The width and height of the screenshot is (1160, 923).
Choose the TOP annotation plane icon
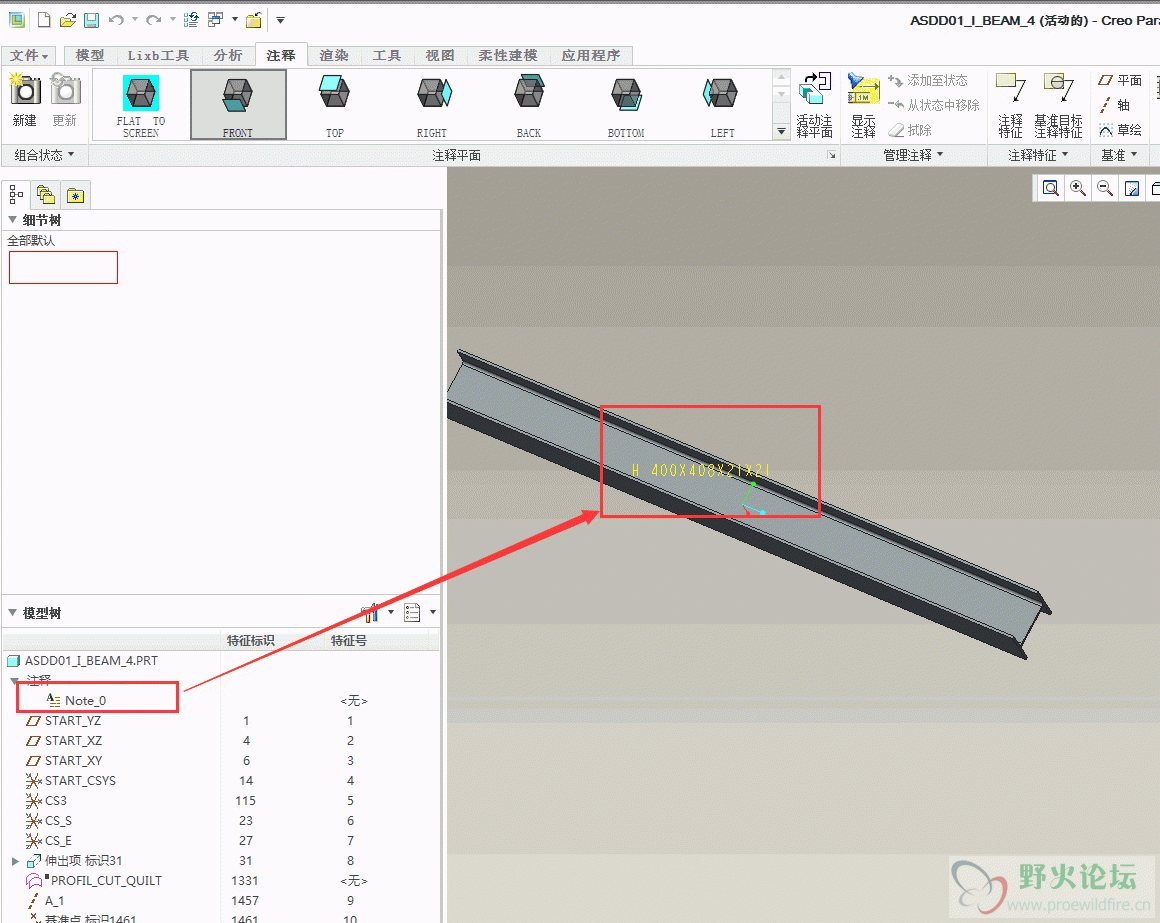(334, 104)
